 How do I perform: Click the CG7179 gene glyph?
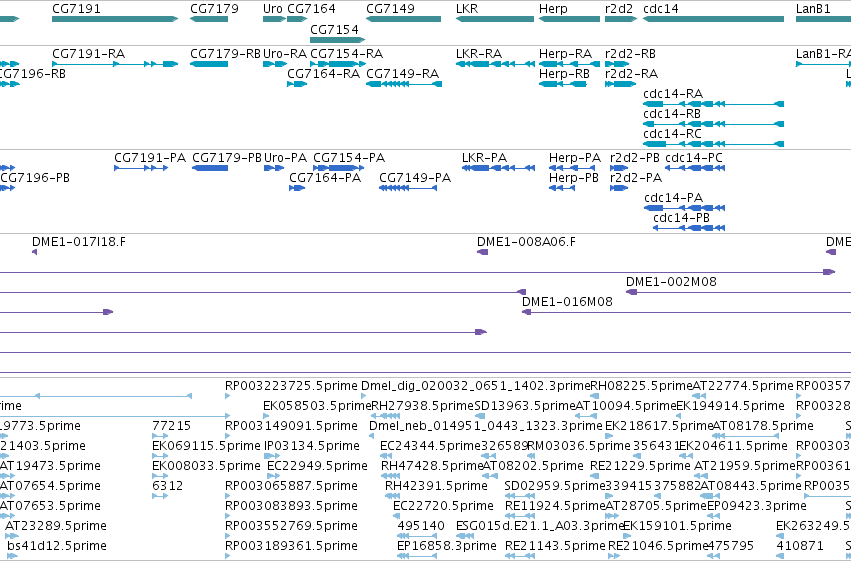pyautogui.click(x=209, y=19)
